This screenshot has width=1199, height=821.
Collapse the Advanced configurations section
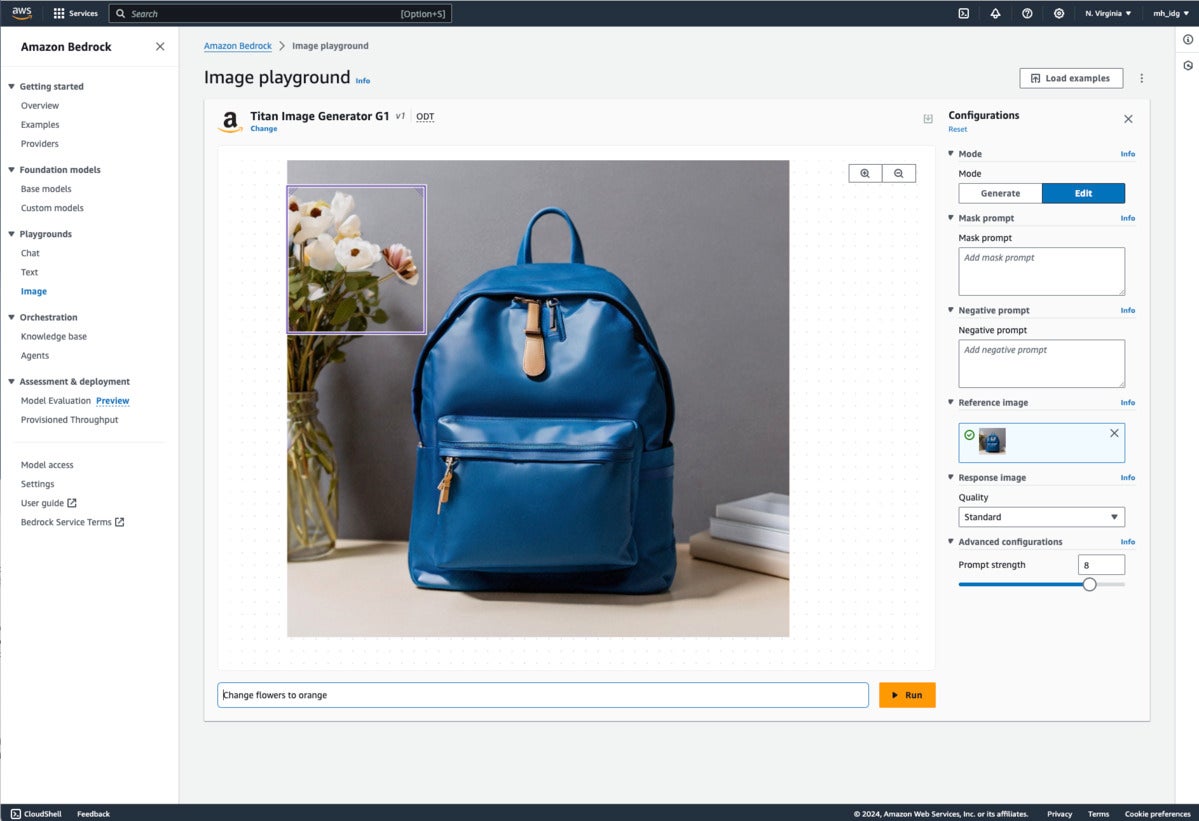(950, 541)
